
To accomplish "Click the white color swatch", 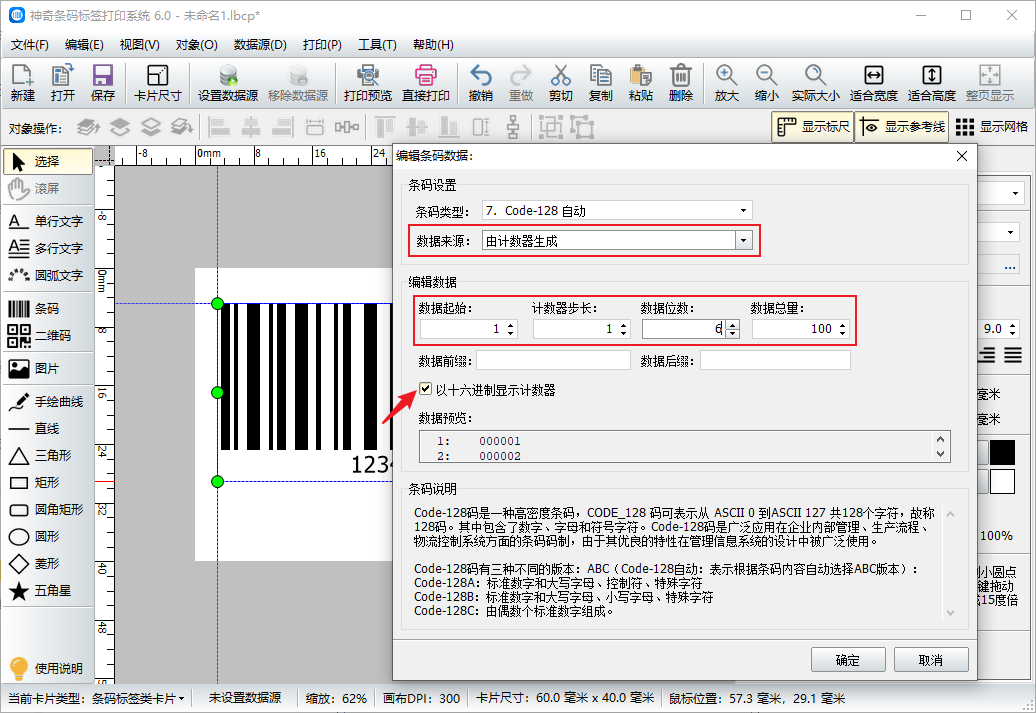I will pyautogui.click(x=1002, y=482).
